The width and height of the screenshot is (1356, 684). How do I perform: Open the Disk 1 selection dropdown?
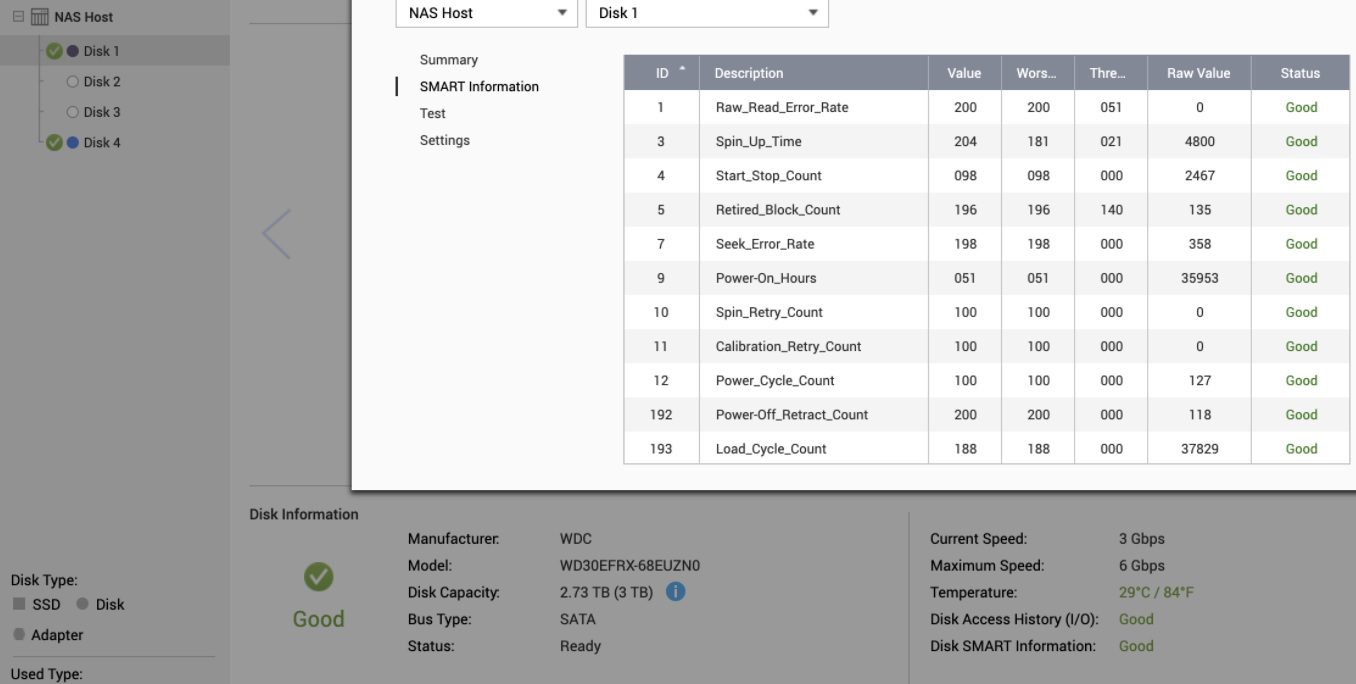click(x=706, y=13)
